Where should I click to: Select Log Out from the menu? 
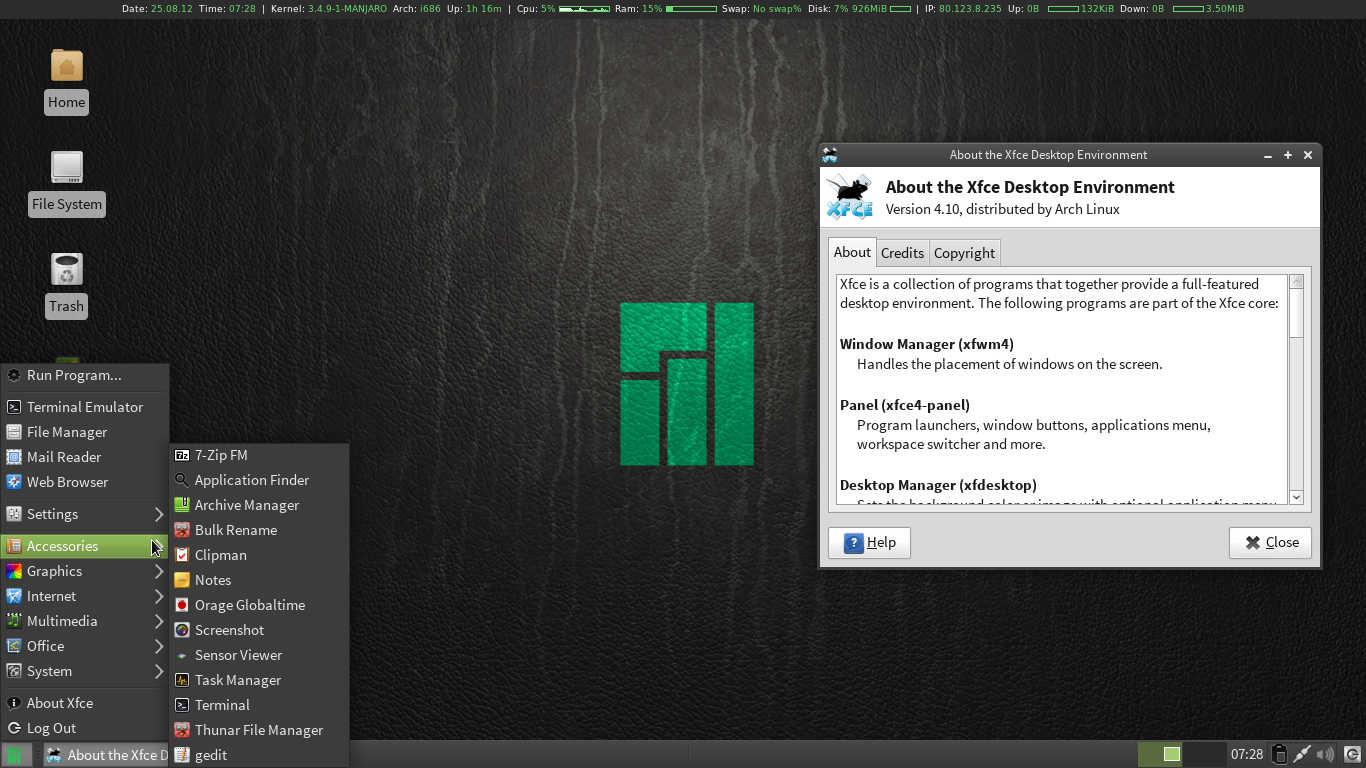[51, 728]
